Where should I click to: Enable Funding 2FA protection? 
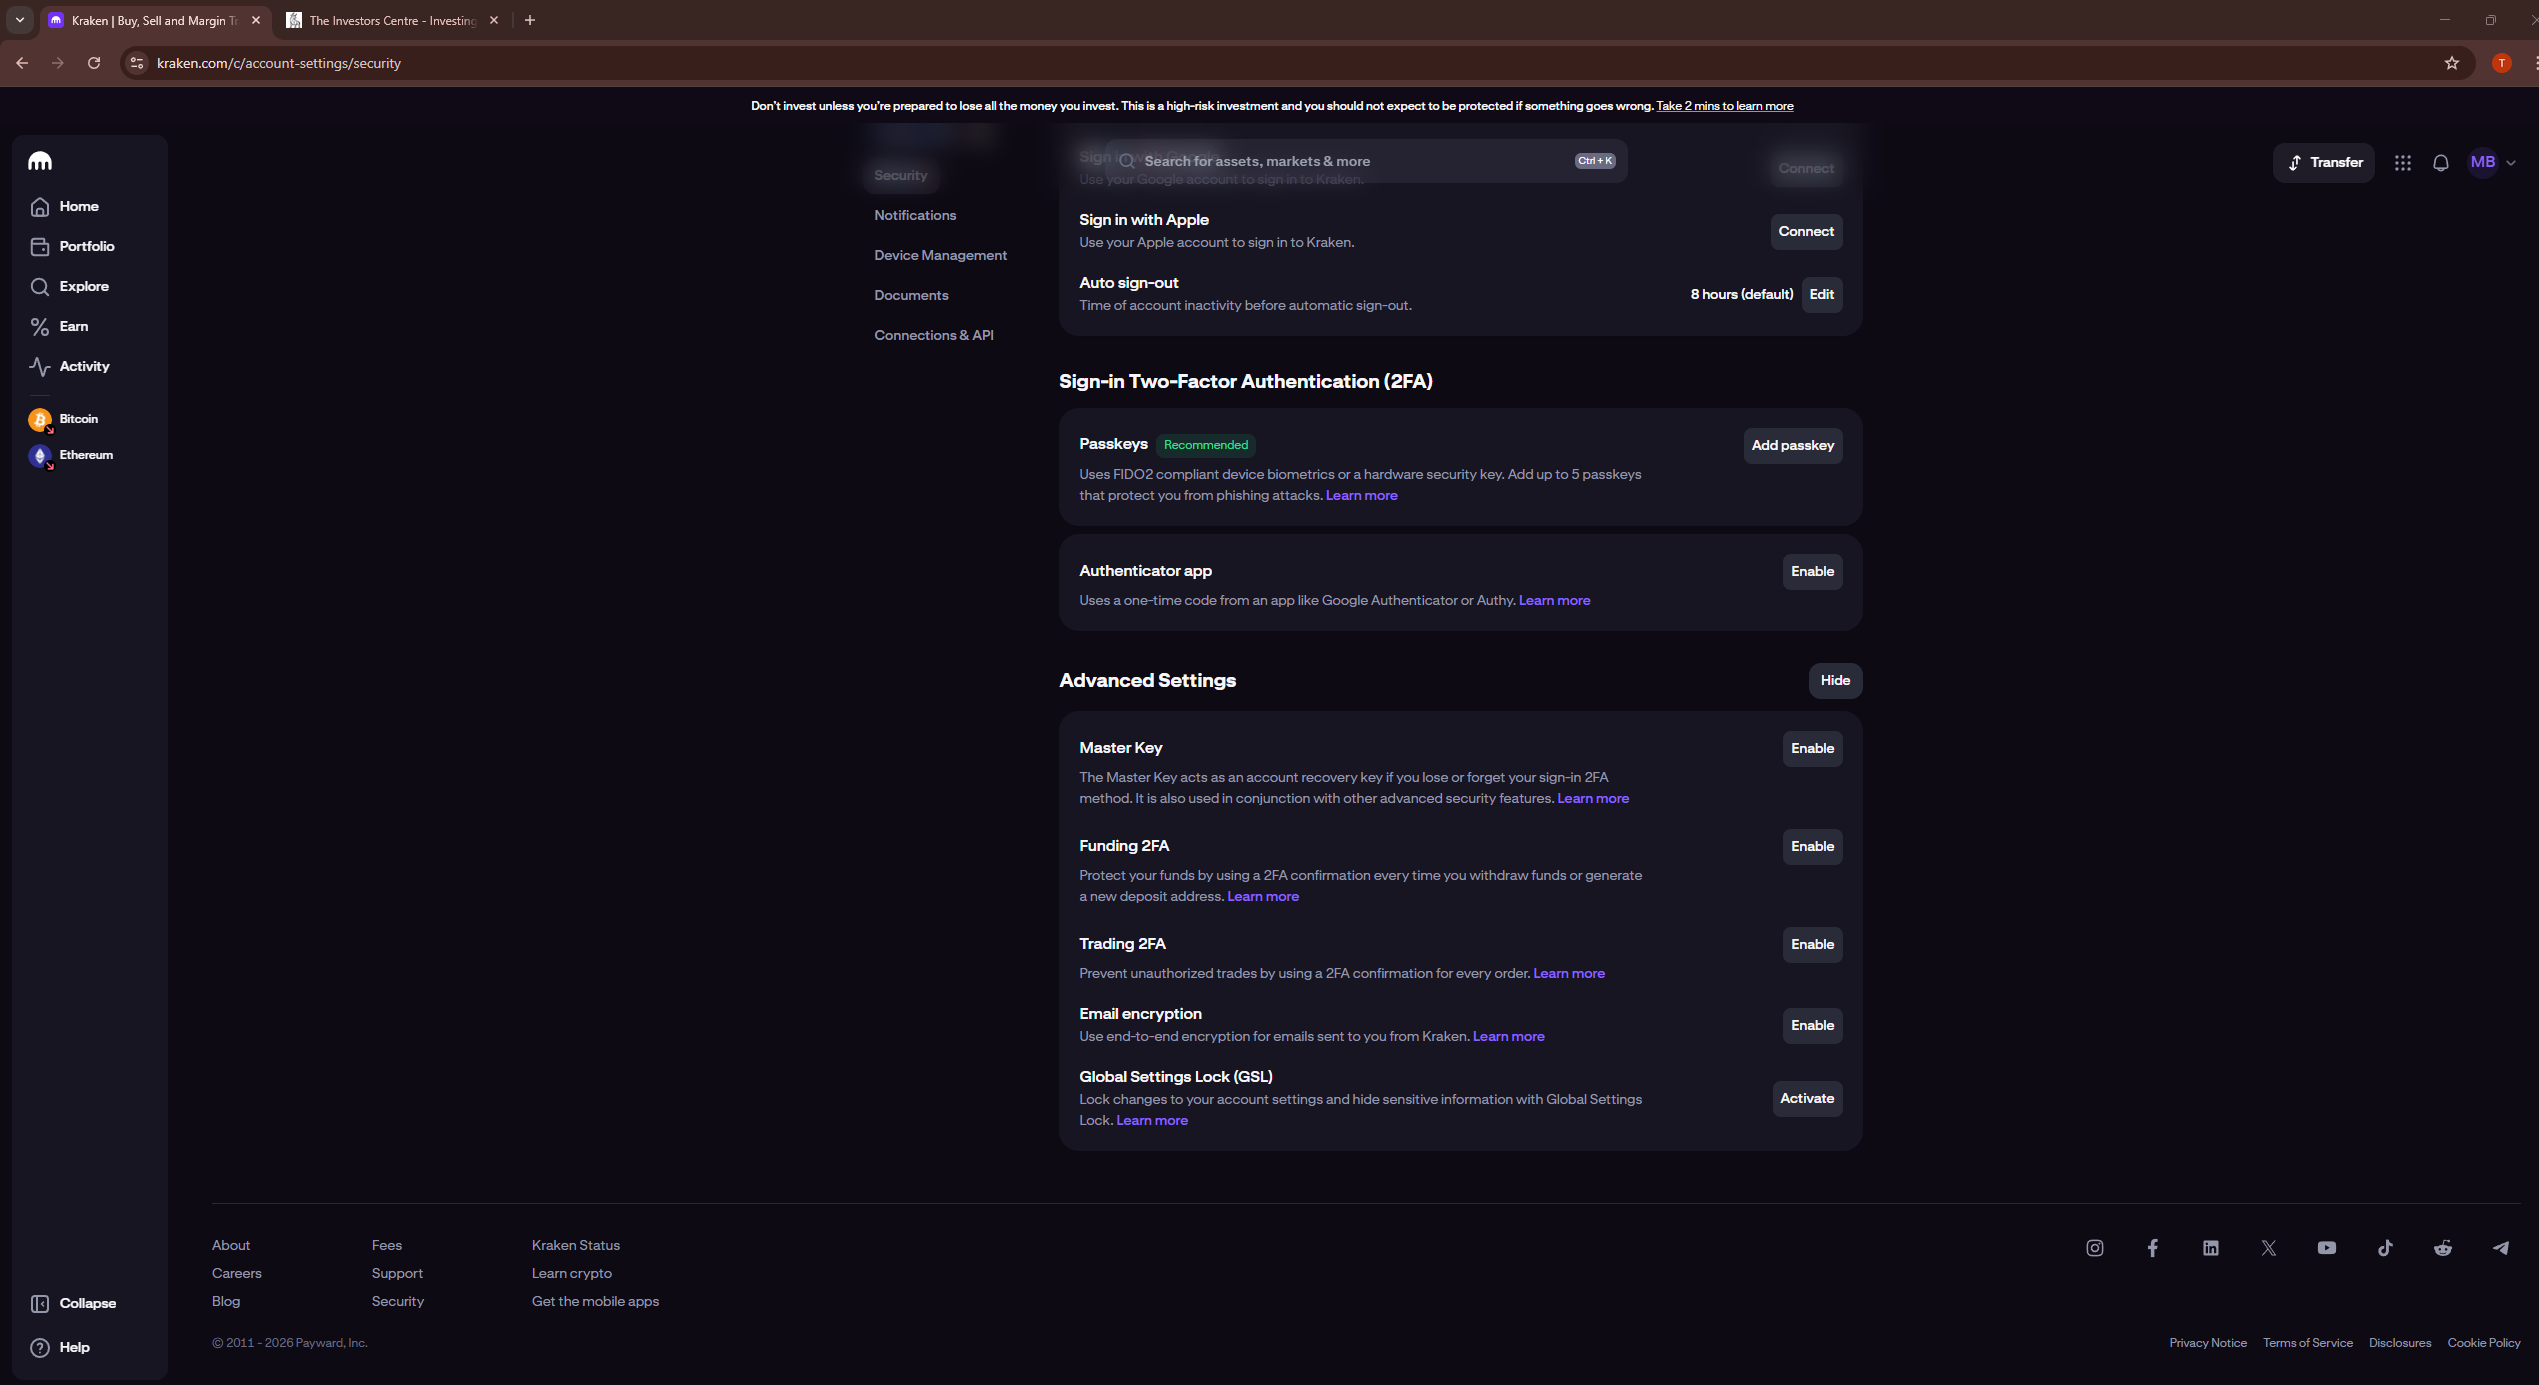tap(1812, 847)
